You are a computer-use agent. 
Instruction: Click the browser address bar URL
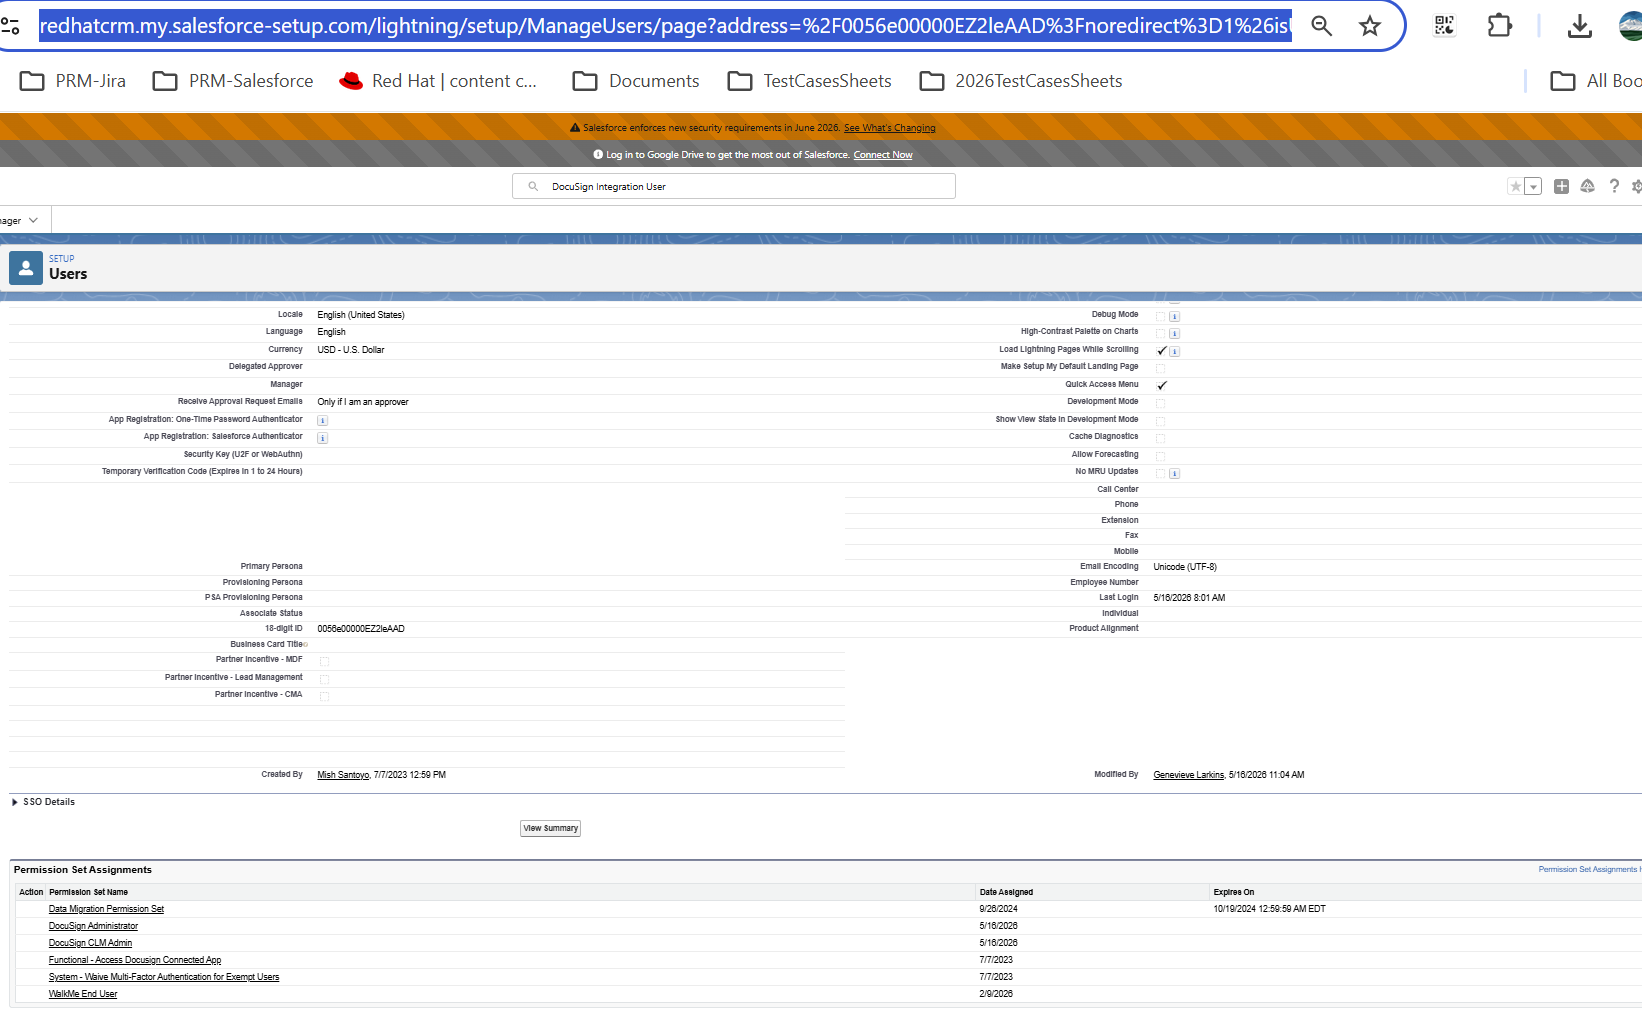(x=665, y=26)
